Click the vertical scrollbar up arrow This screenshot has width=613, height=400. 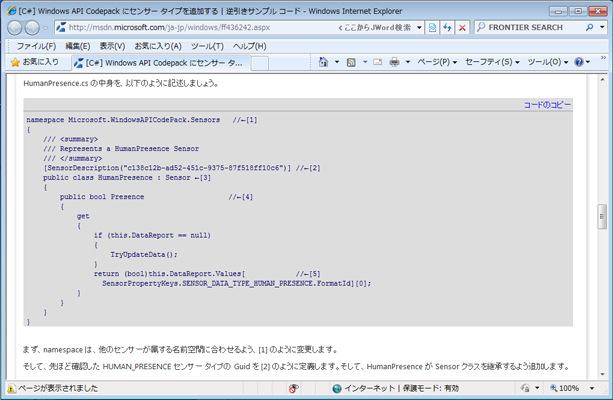(x=602, y=79)
